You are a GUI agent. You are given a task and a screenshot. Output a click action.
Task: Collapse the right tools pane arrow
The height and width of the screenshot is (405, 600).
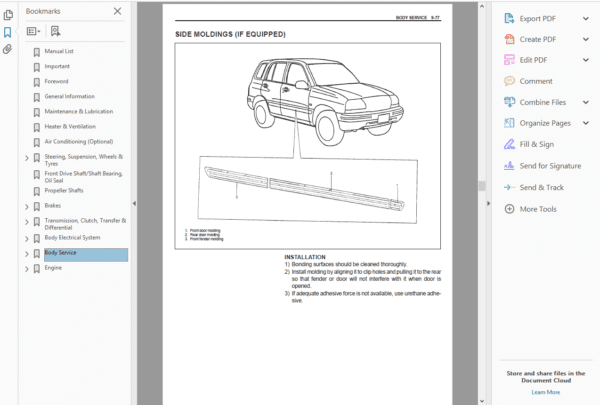coord(488,204)
